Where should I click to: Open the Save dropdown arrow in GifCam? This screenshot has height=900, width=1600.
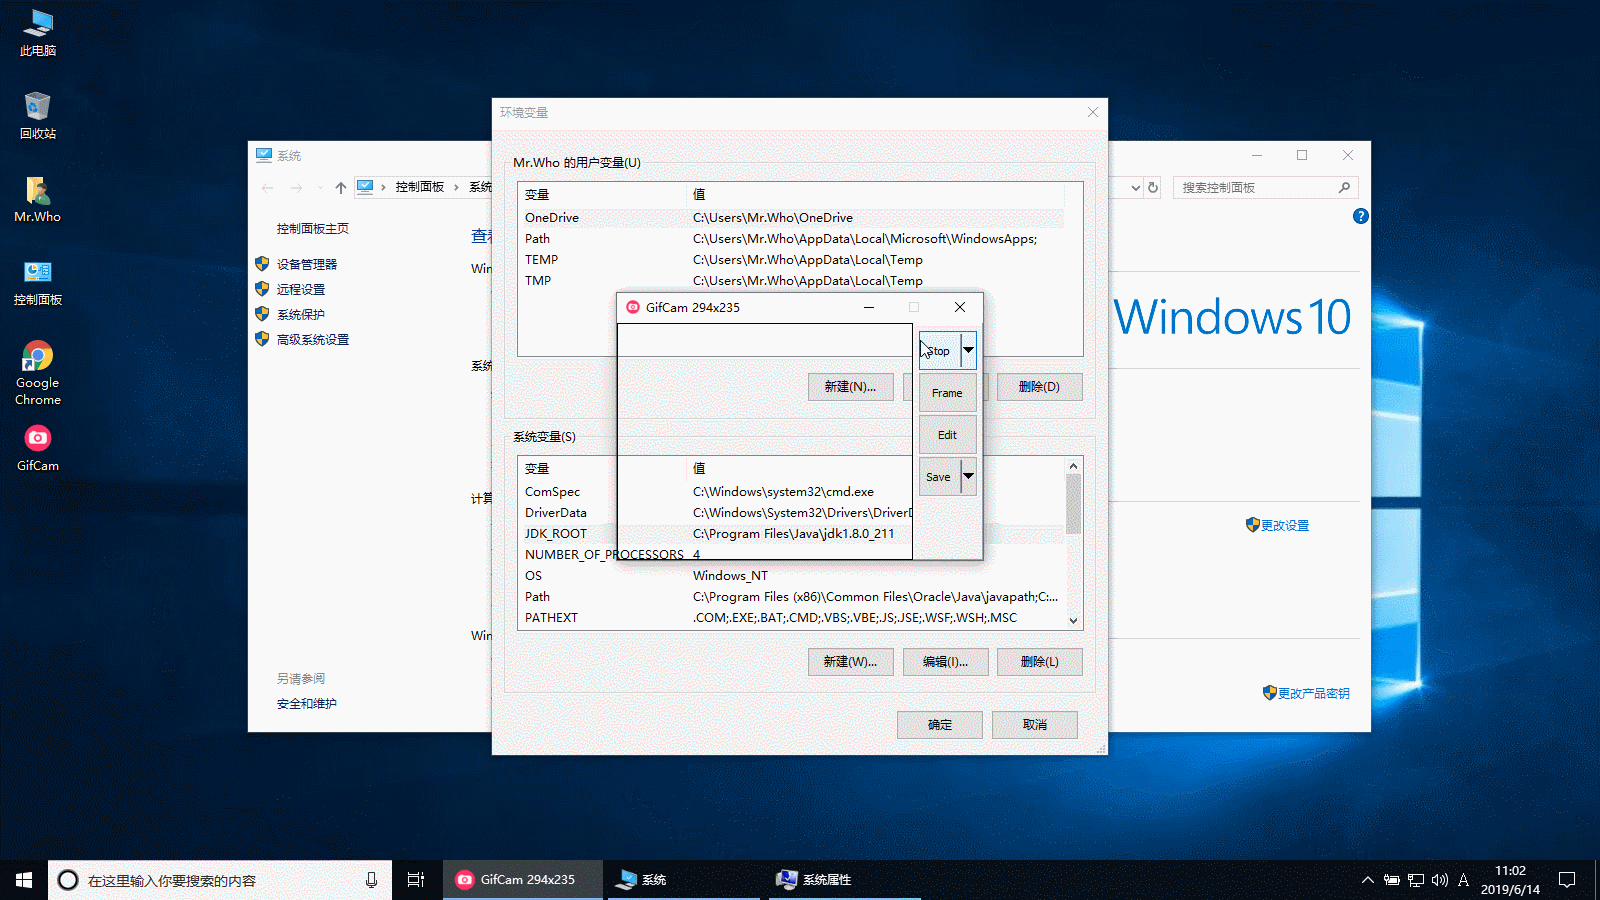pos(968,477)
